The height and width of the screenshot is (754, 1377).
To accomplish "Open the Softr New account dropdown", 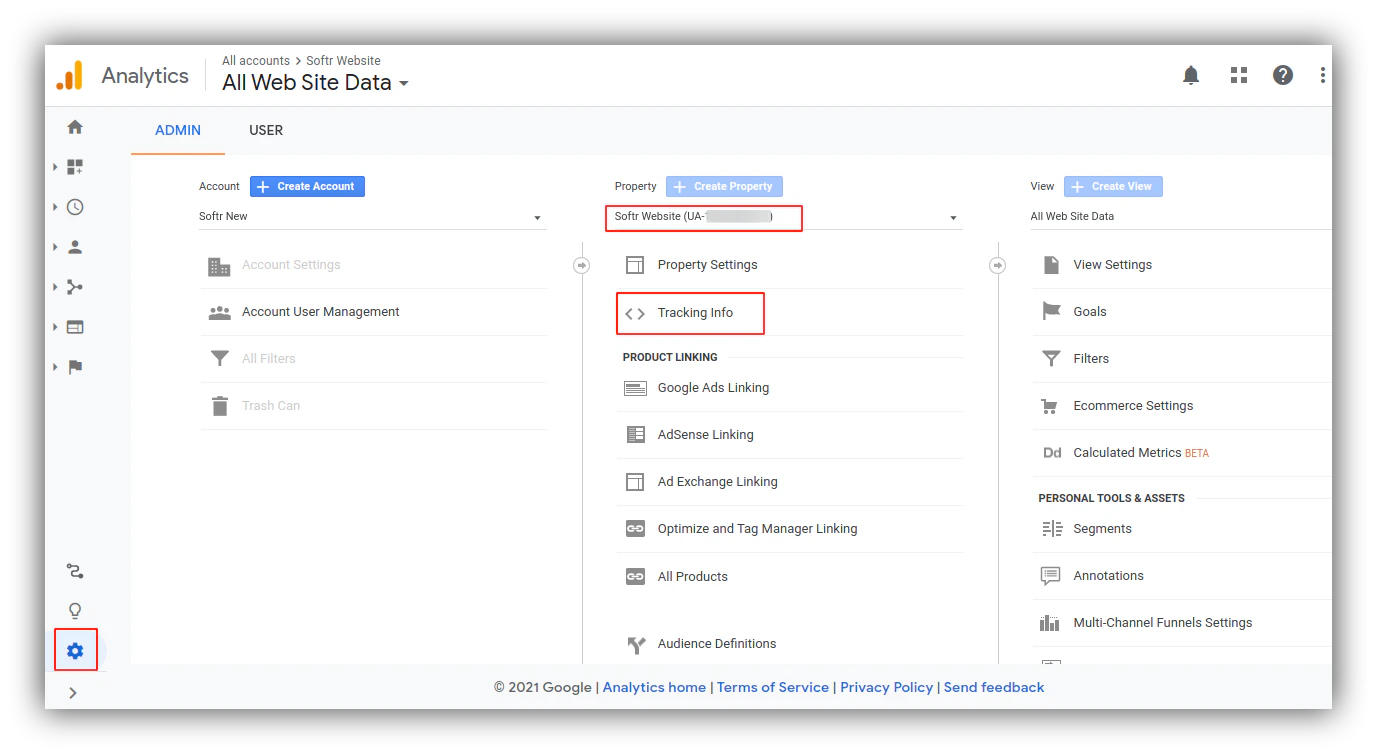I will point(373,217).
